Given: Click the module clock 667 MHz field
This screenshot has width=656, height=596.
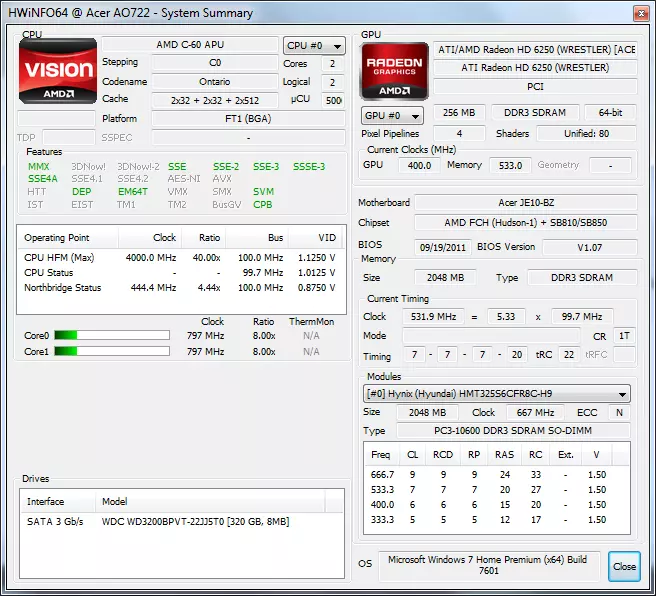Looking at the screenshot, I should pyautogui.click(x=535, y=412).
